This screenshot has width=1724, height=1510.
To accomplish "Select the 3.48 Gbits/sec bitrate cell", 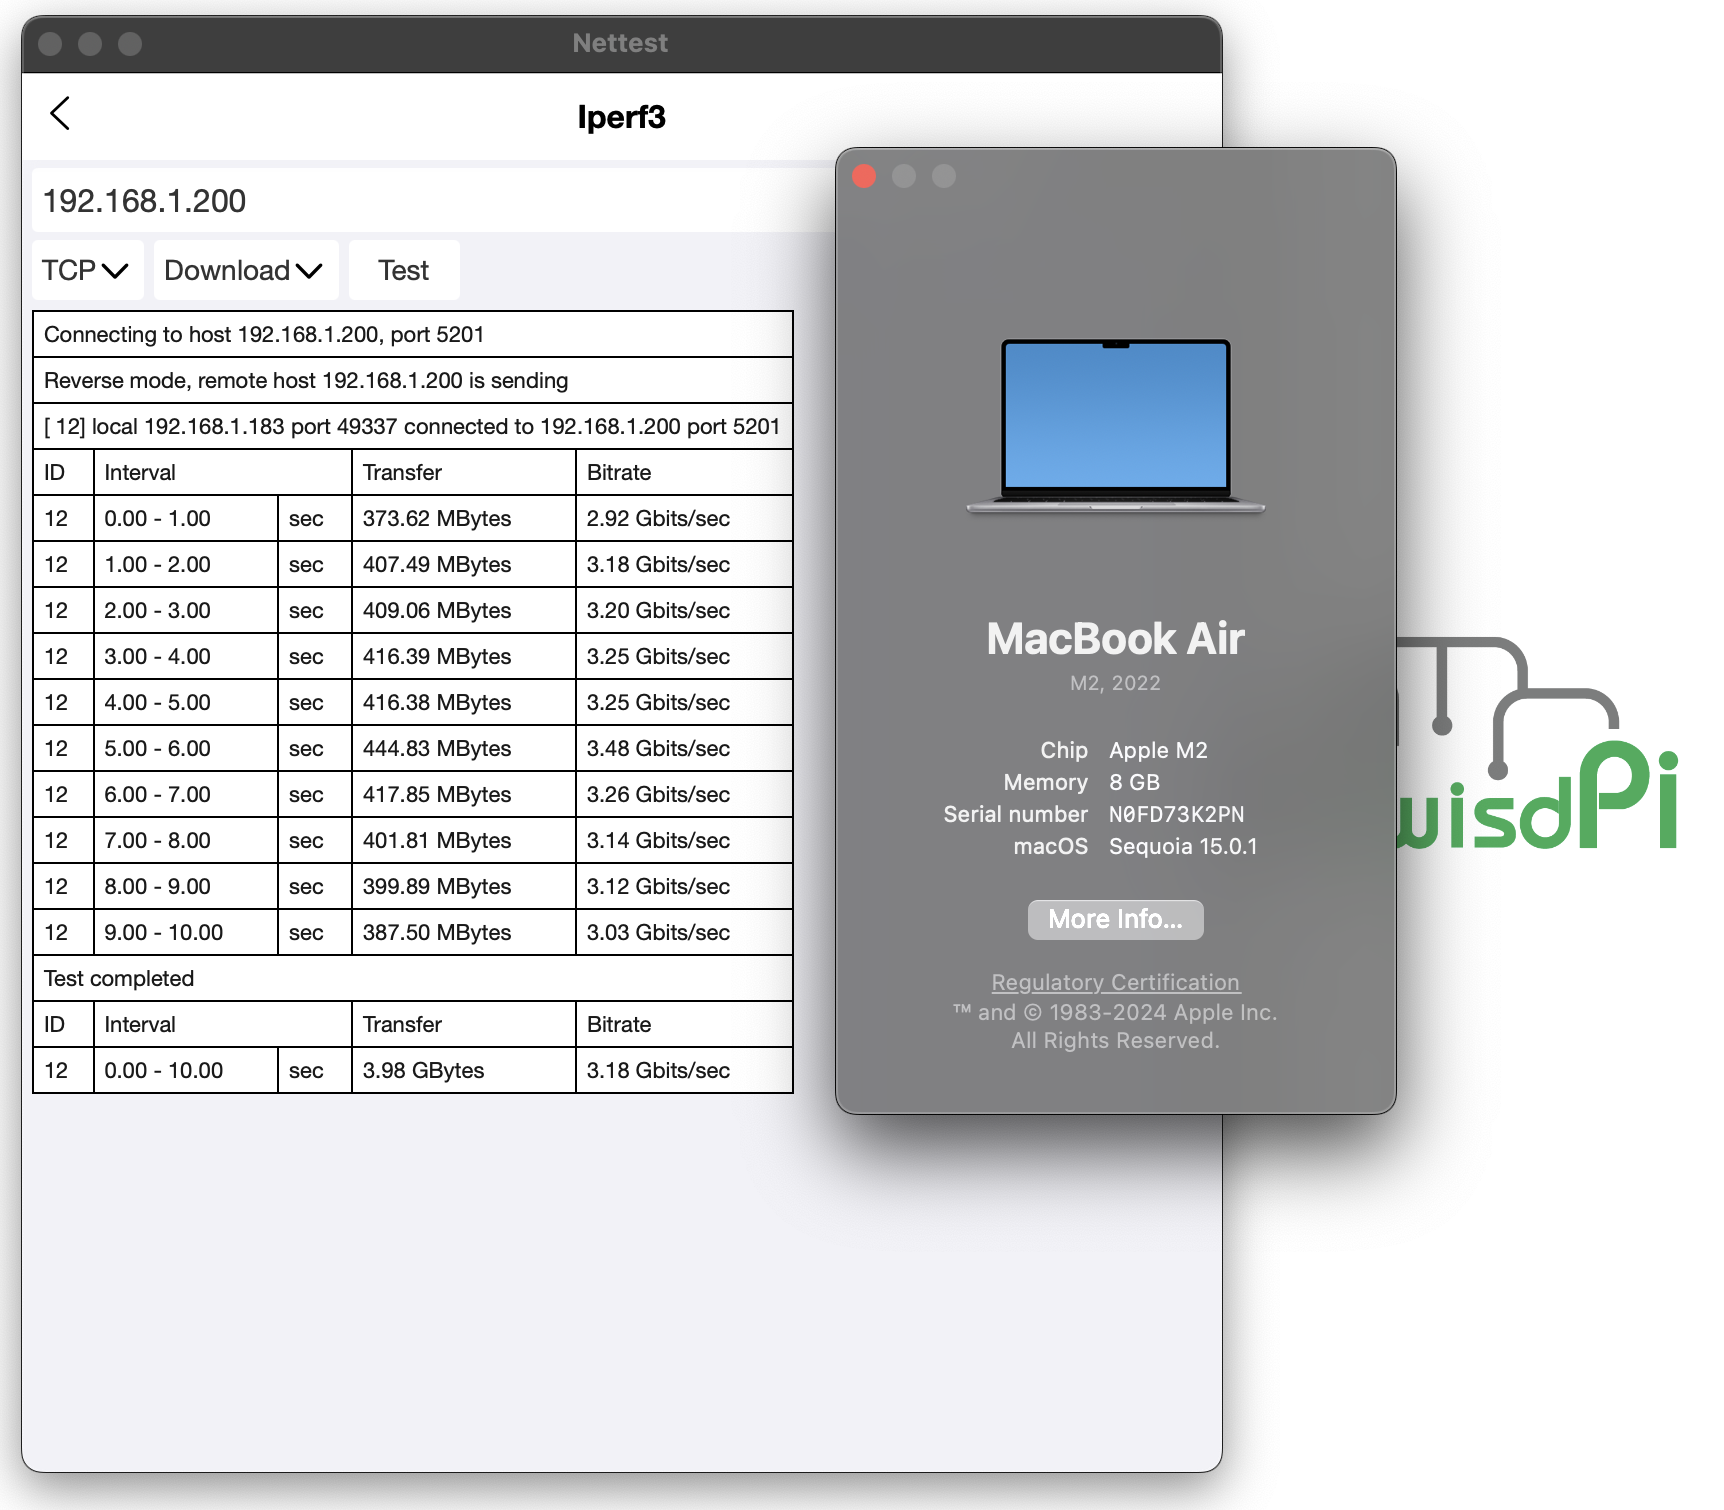I will [x=684, y=748].
